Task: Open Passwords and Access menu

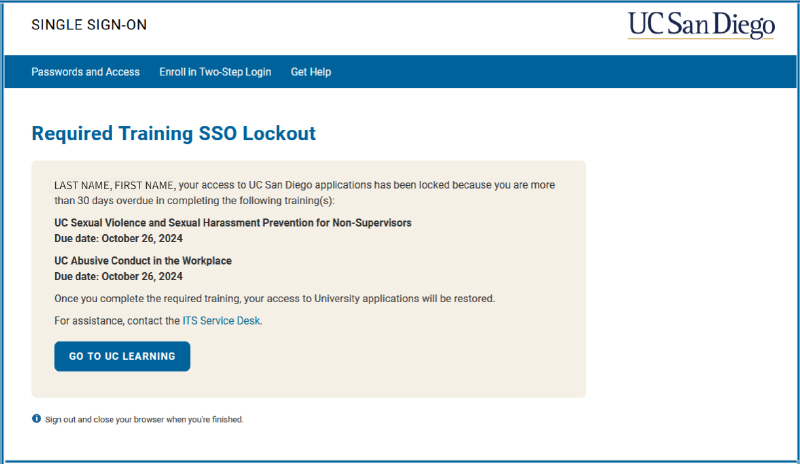Action: [x=85, y=72]
